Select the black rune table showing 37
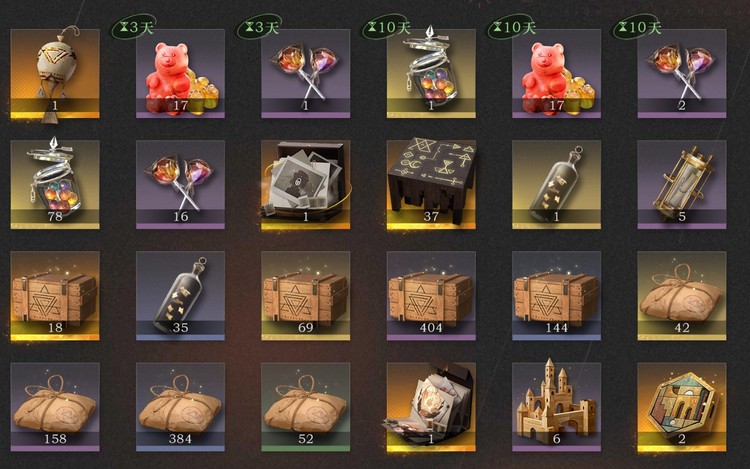The width and height of the screenshot is (750, 469). pos(431,185)
